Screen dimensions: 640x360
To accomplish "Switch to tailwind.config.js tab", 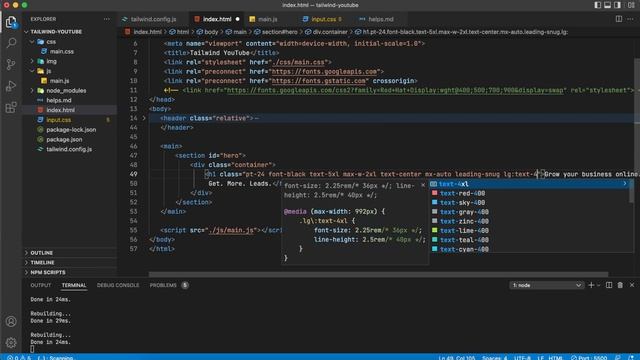I will [x=153, y=19].
